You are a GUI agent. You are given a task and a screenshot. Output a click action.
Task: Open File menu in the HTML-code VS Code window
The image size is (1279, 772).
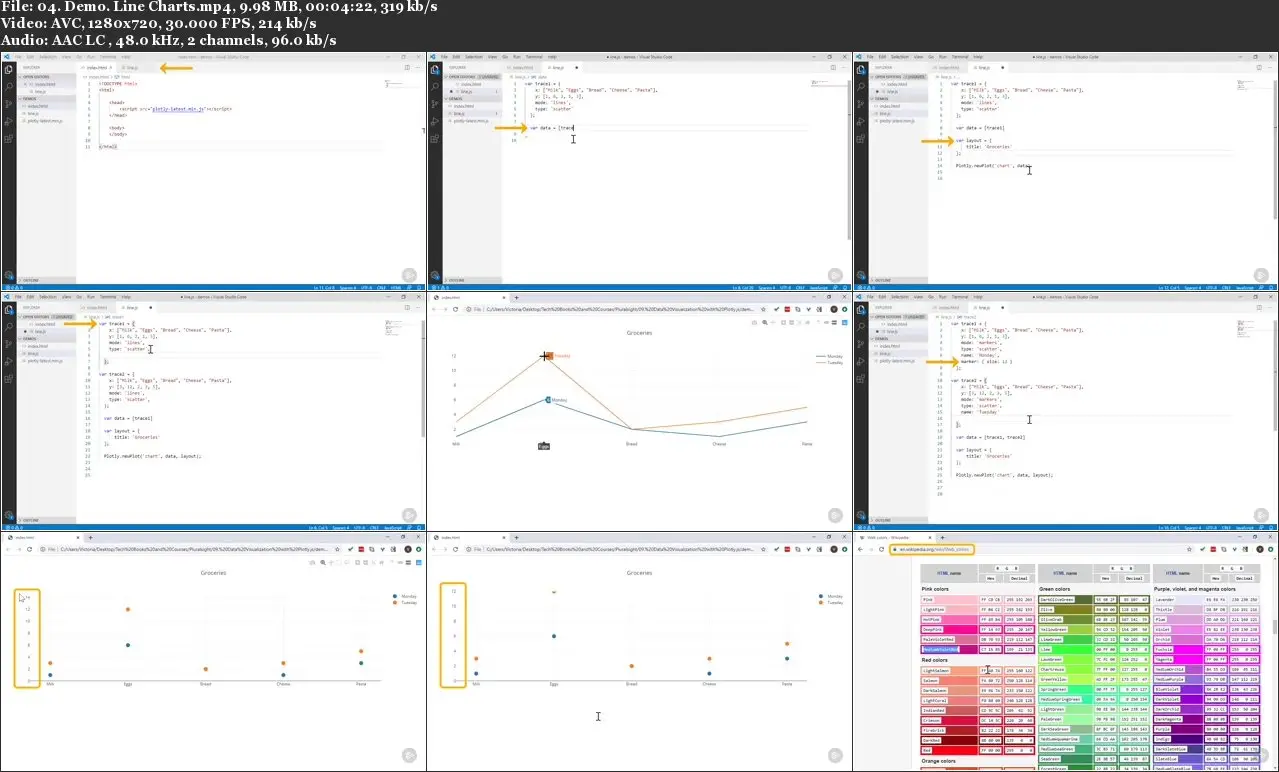click(x=18, y=57)
